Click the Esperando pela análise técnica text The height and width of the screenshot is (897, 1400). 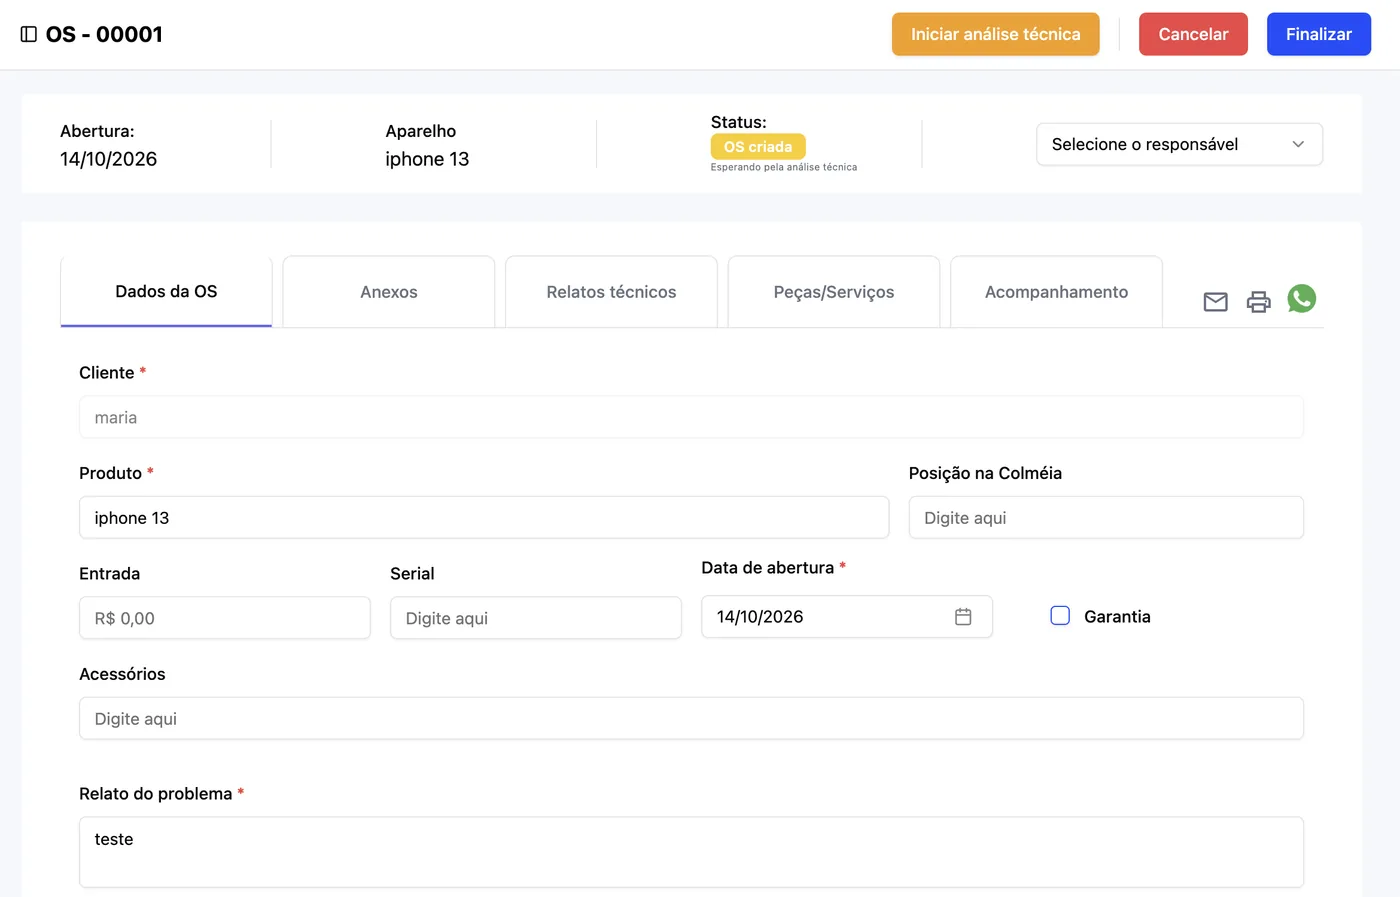(784, 167)
